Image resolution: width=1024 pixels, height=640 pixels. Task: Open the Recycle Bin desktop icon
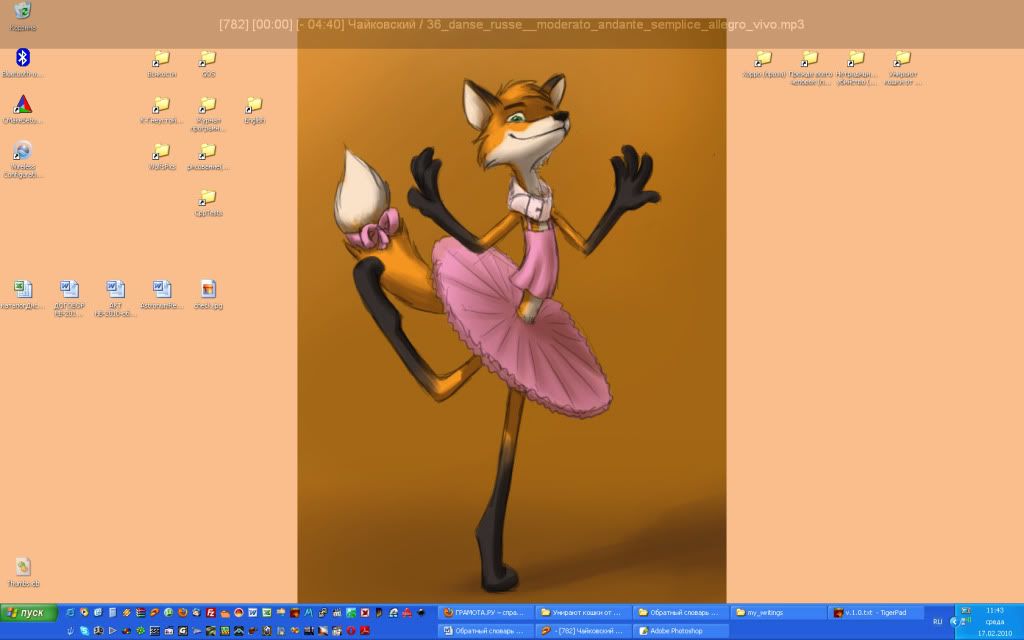pos(22,12)
